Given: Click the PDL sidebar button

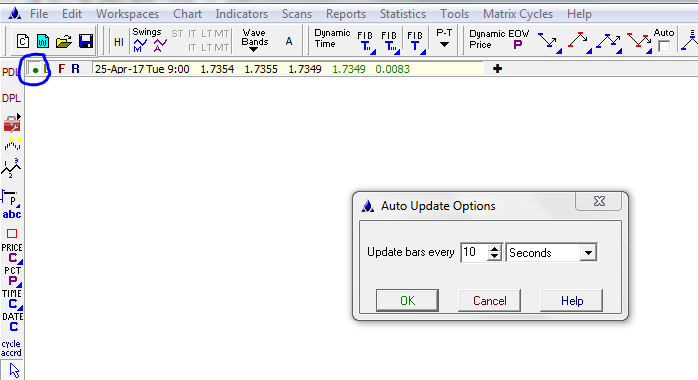Looking at the screenshot, I should coord(10,72).
